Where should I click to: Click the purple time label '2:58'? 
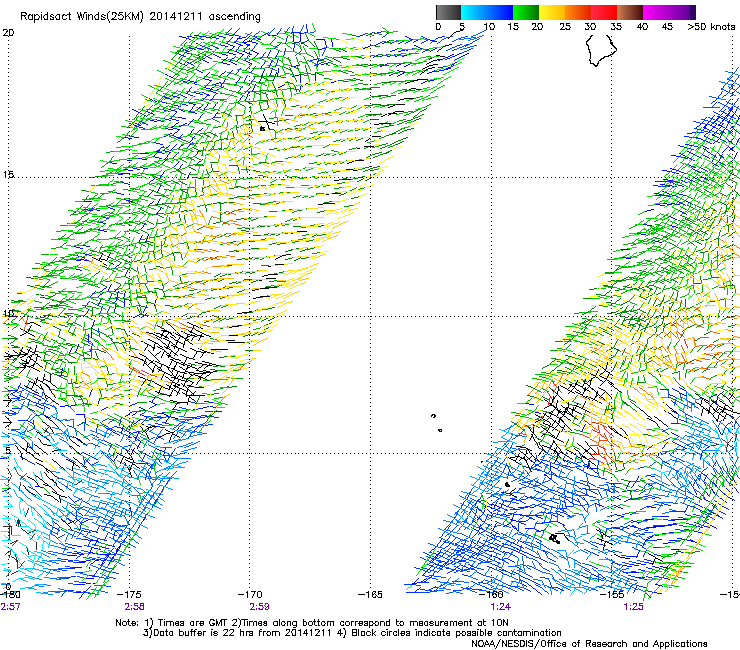[135, 607]
